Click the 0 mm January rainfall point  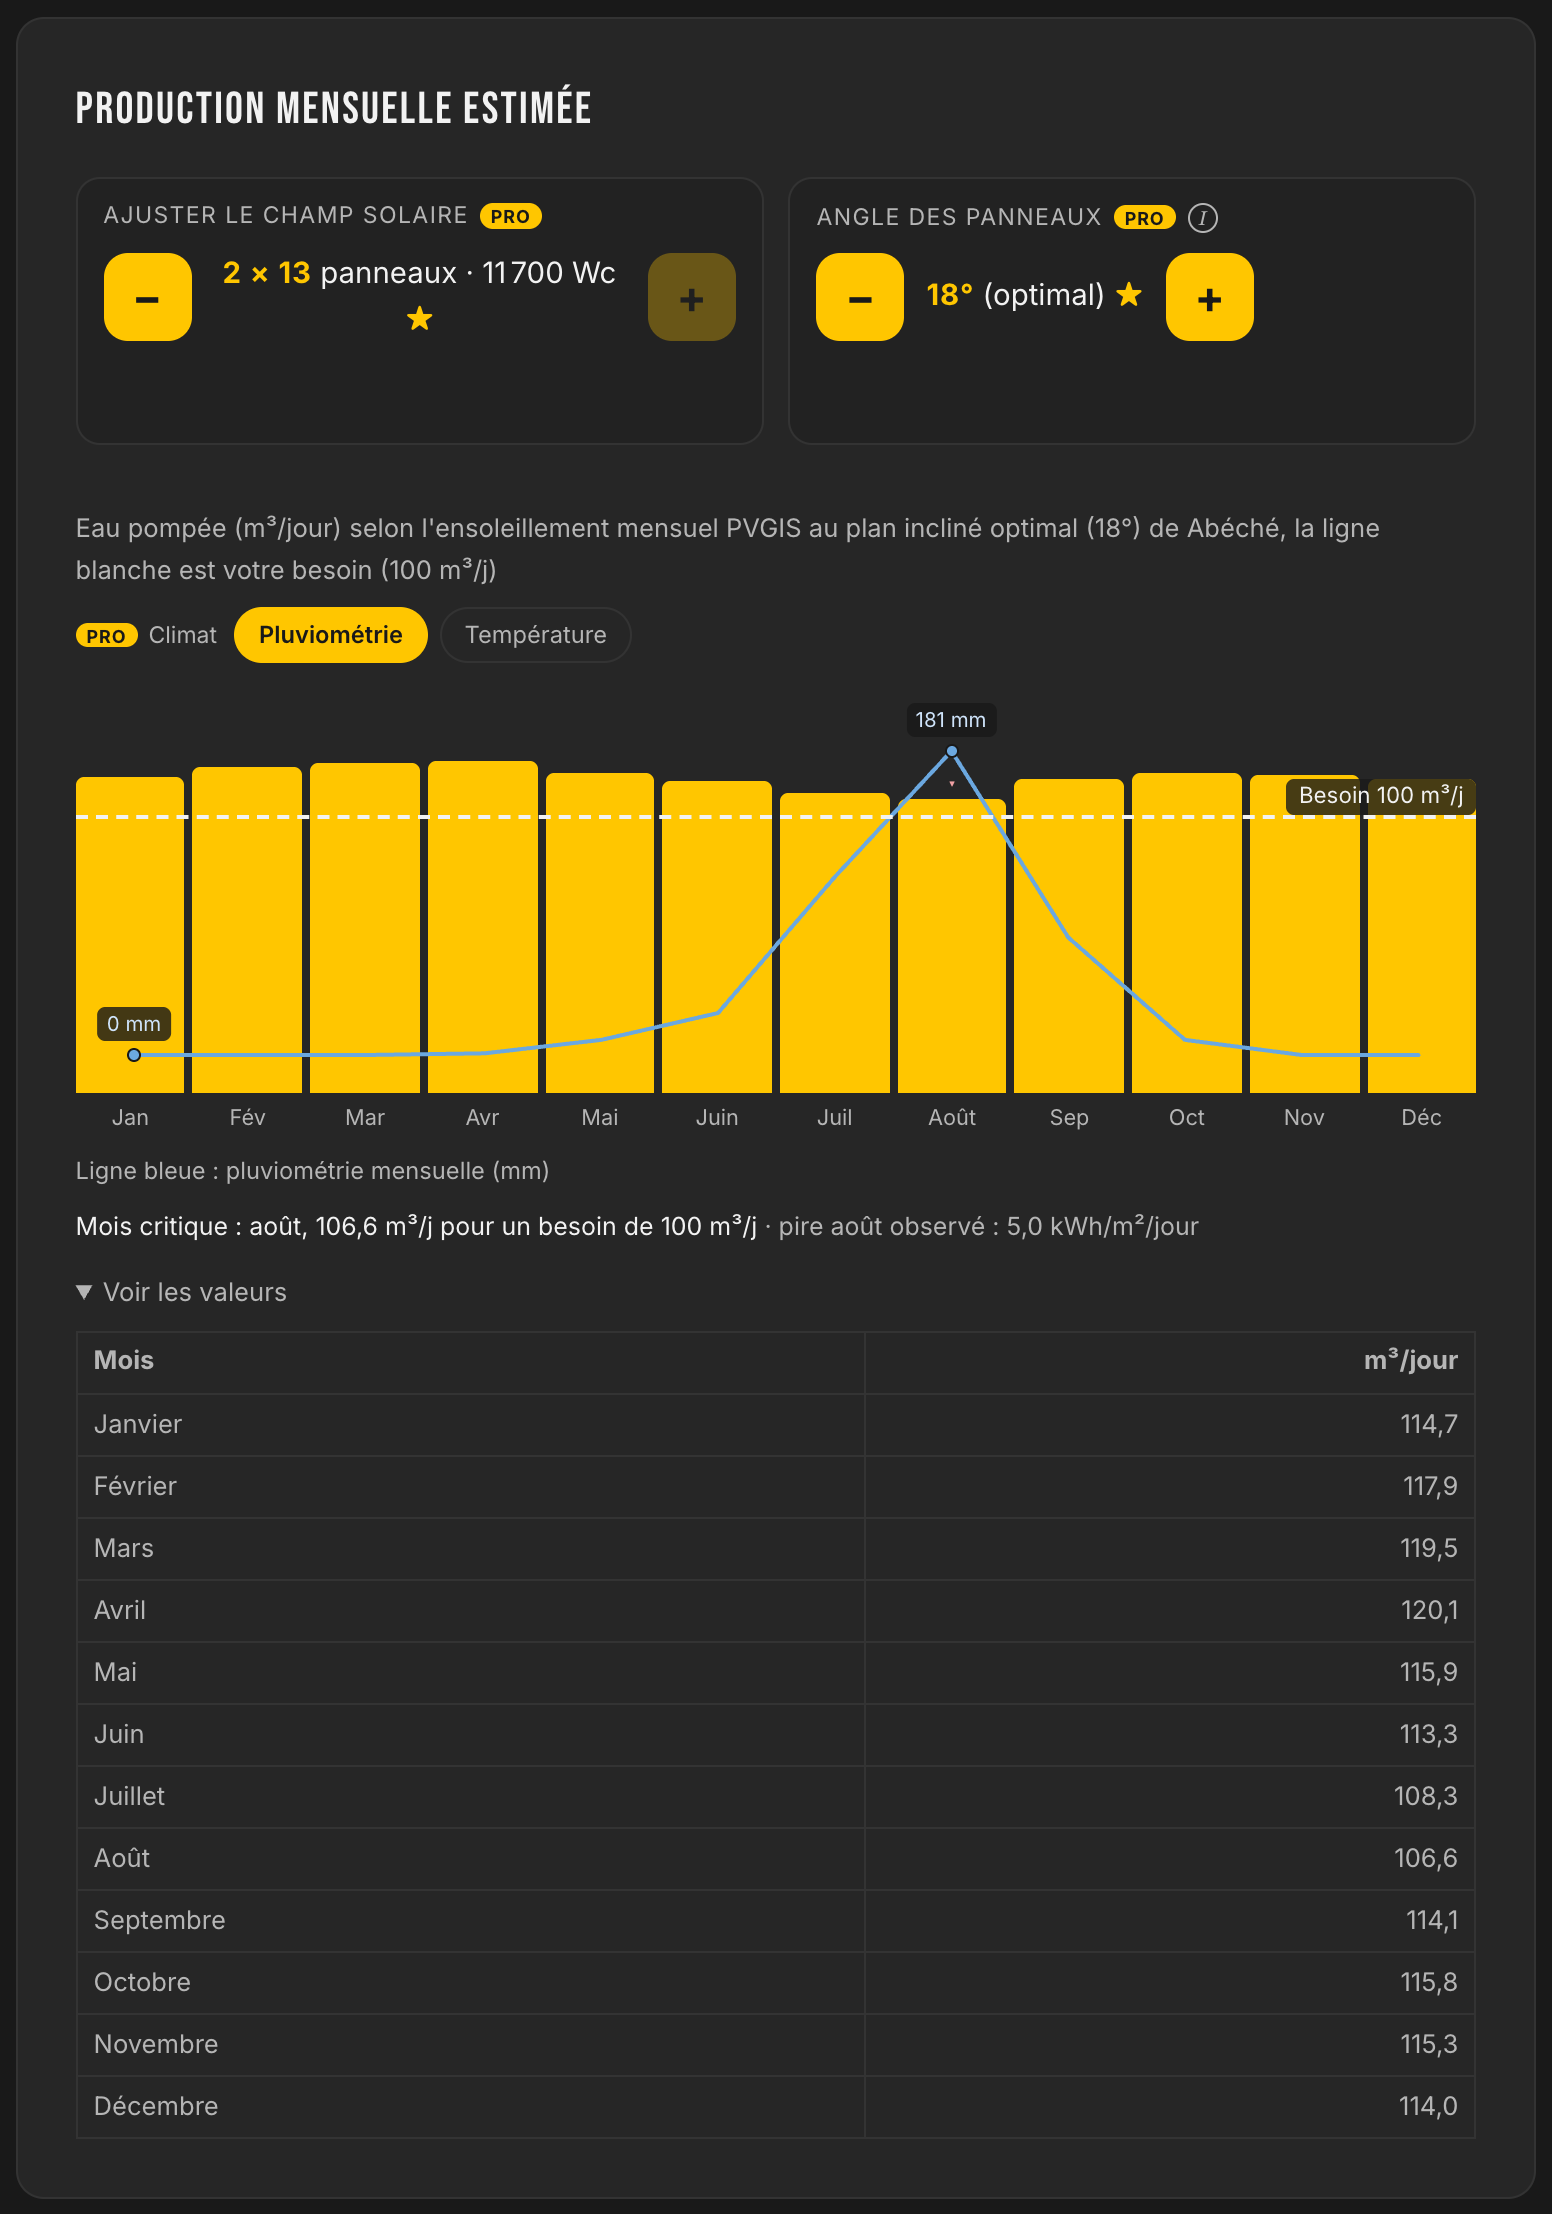click(134, 1055)
